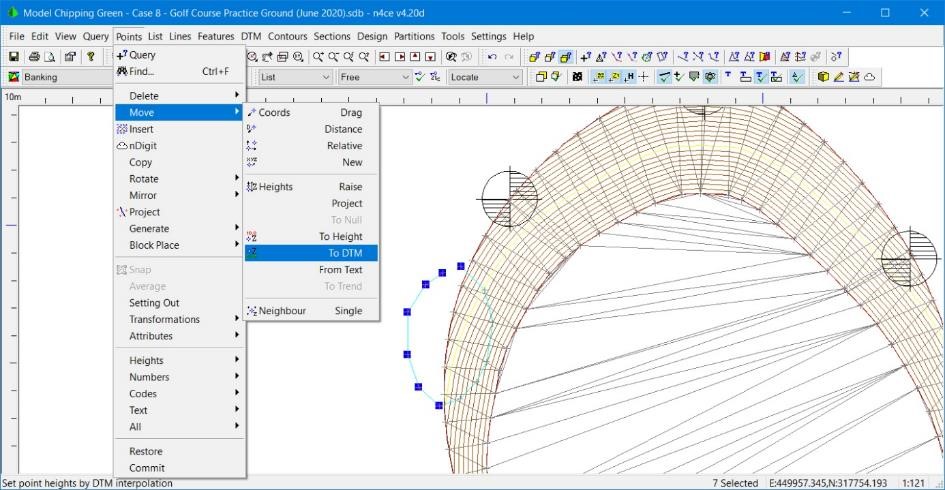The image size is (945, 490).
Task: Click the yellow pencil edit icon
Action: (839, 77)
